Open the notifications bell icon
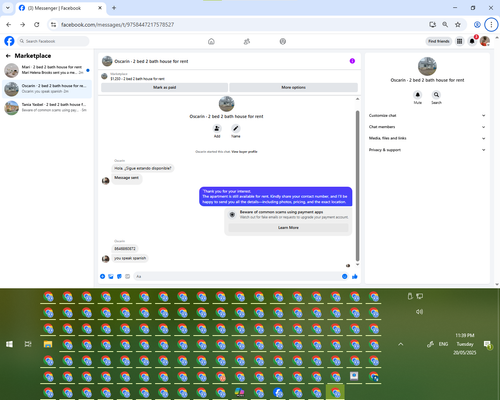Screen dimensions: 500x400 472,41
